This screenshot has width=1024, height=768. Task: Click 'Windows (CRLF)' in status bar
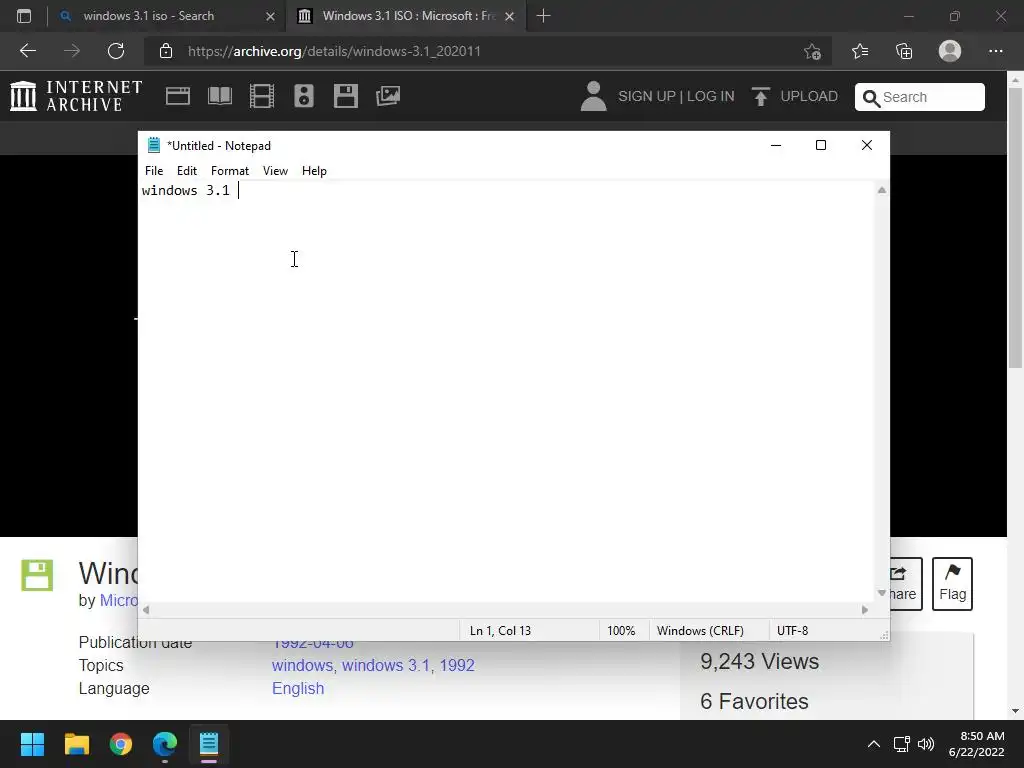[700, 631]
